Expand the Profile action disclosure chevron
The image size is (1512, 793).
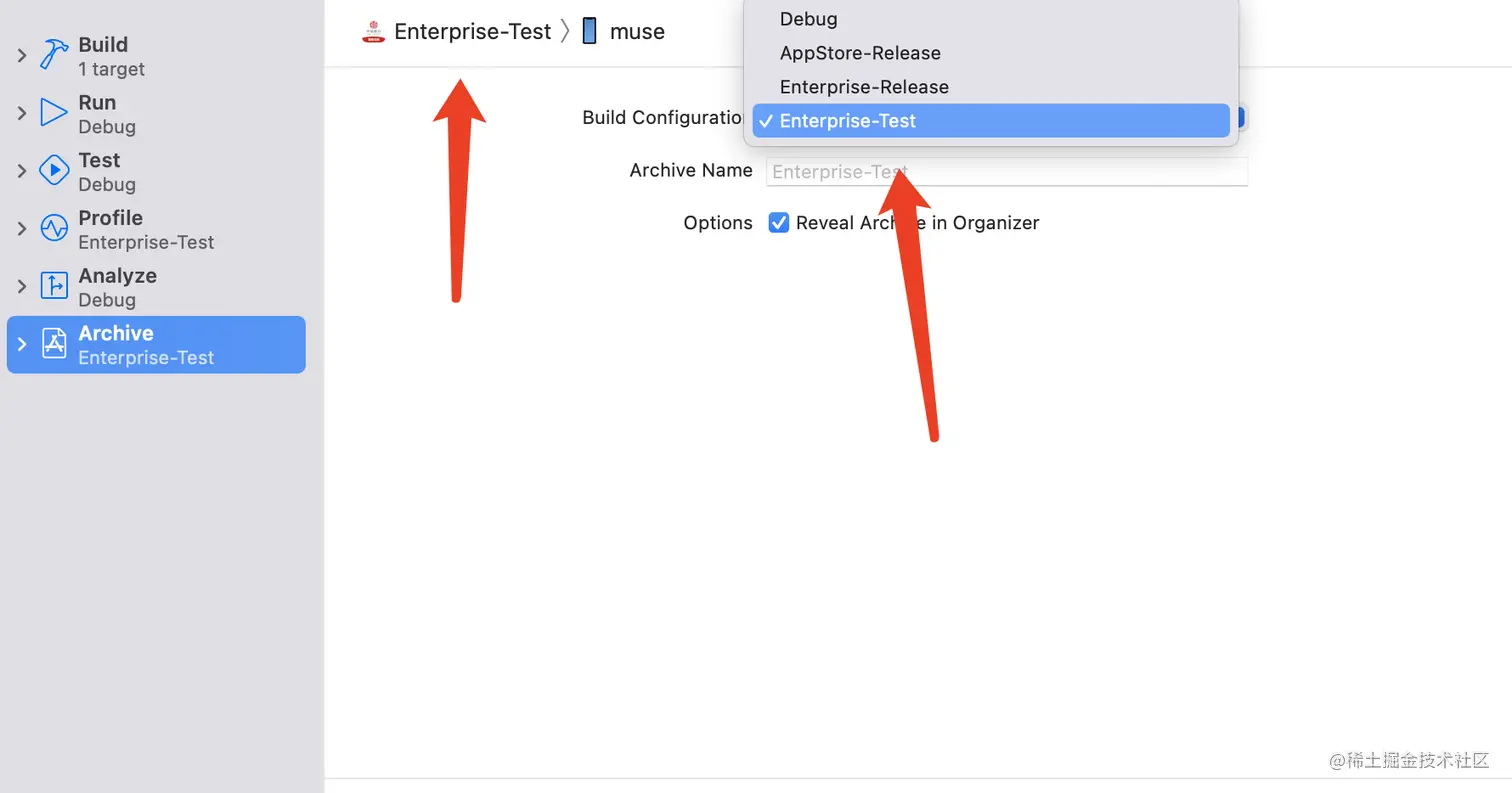click(x=21, y=229)
